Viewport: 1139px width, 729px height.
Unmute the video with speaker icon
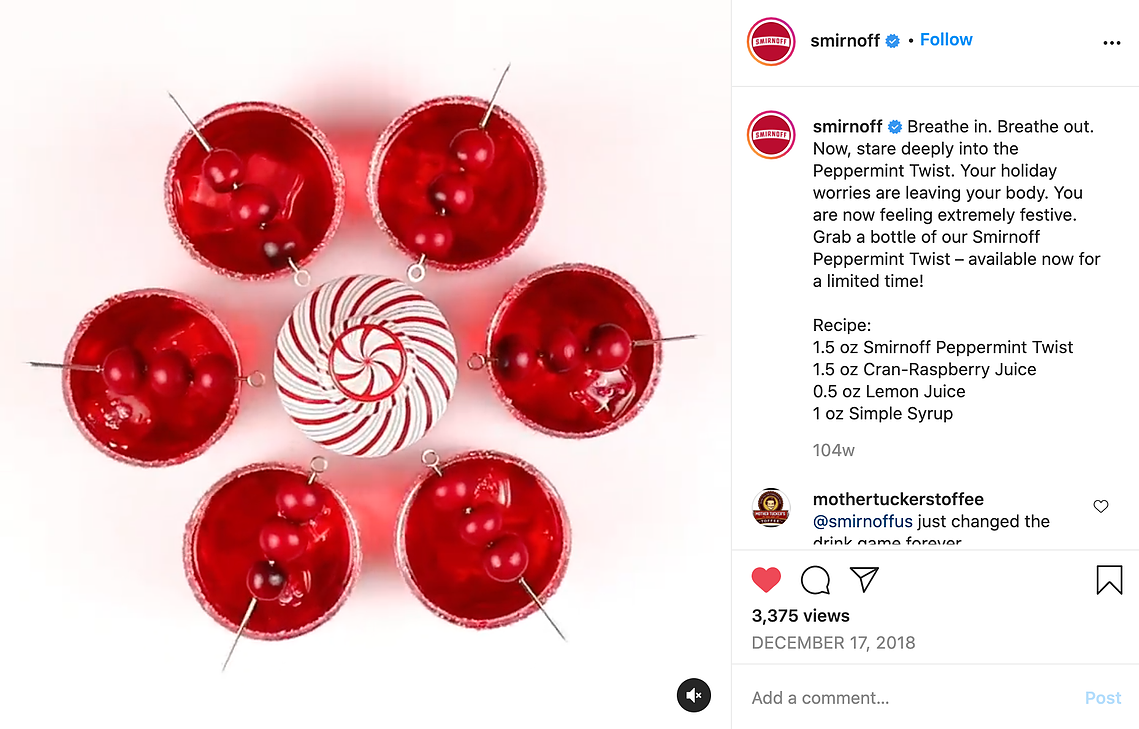(694, 696)
